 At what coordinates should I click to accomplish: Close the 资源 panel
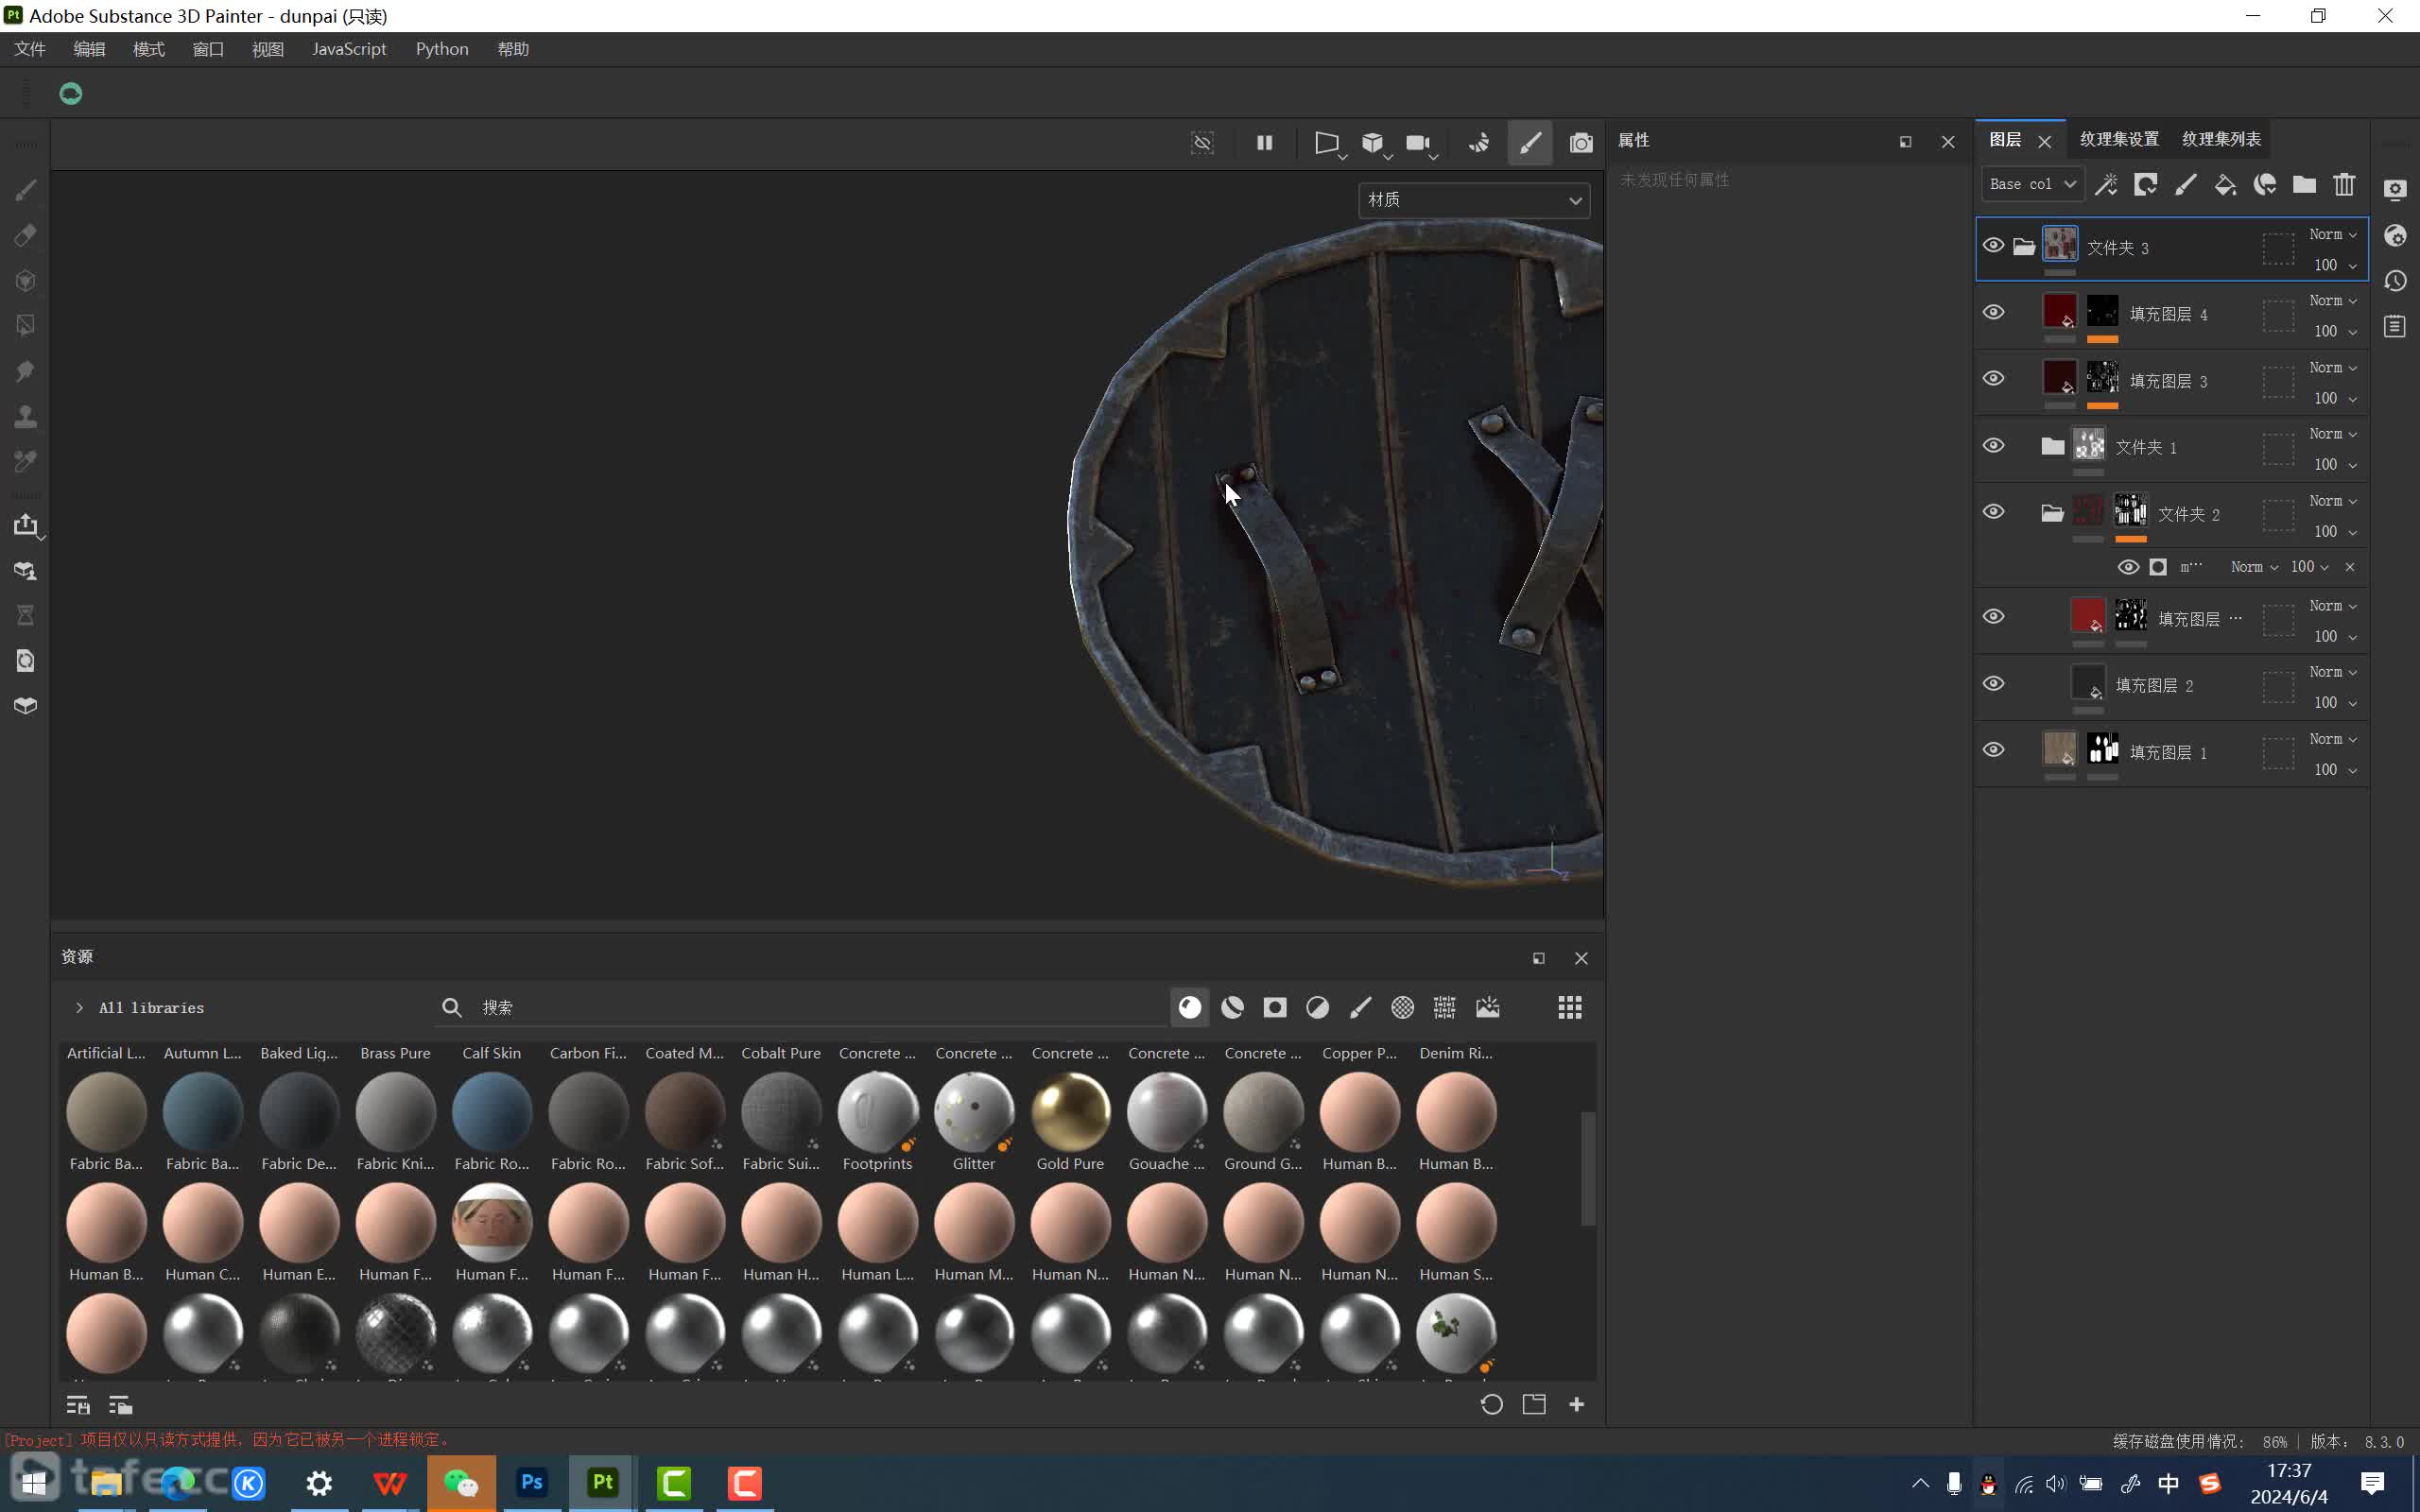pyautogui.click(x=1581, y=958)
